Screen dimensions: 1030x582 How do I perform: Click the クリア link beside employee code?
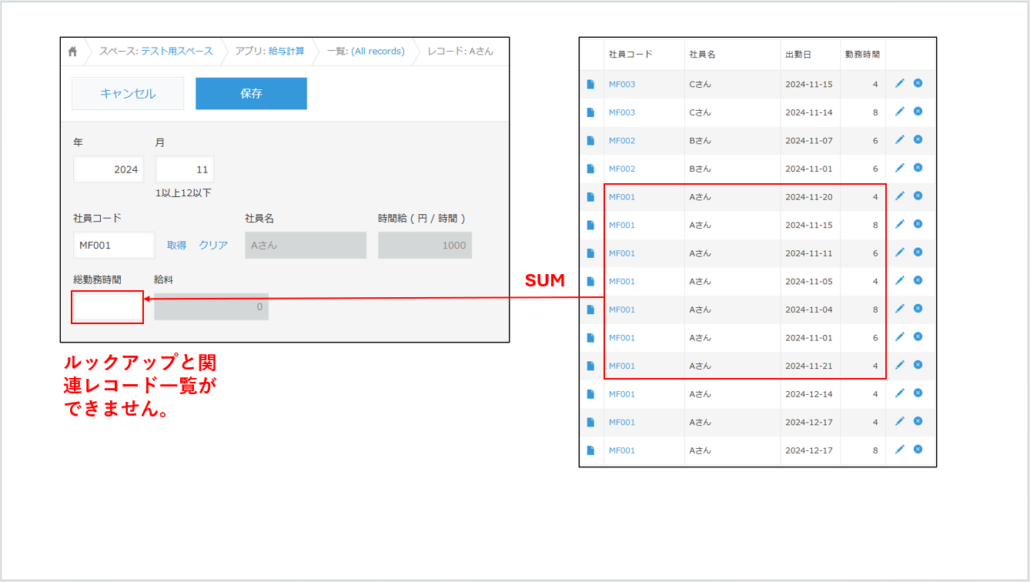[213, 245]
